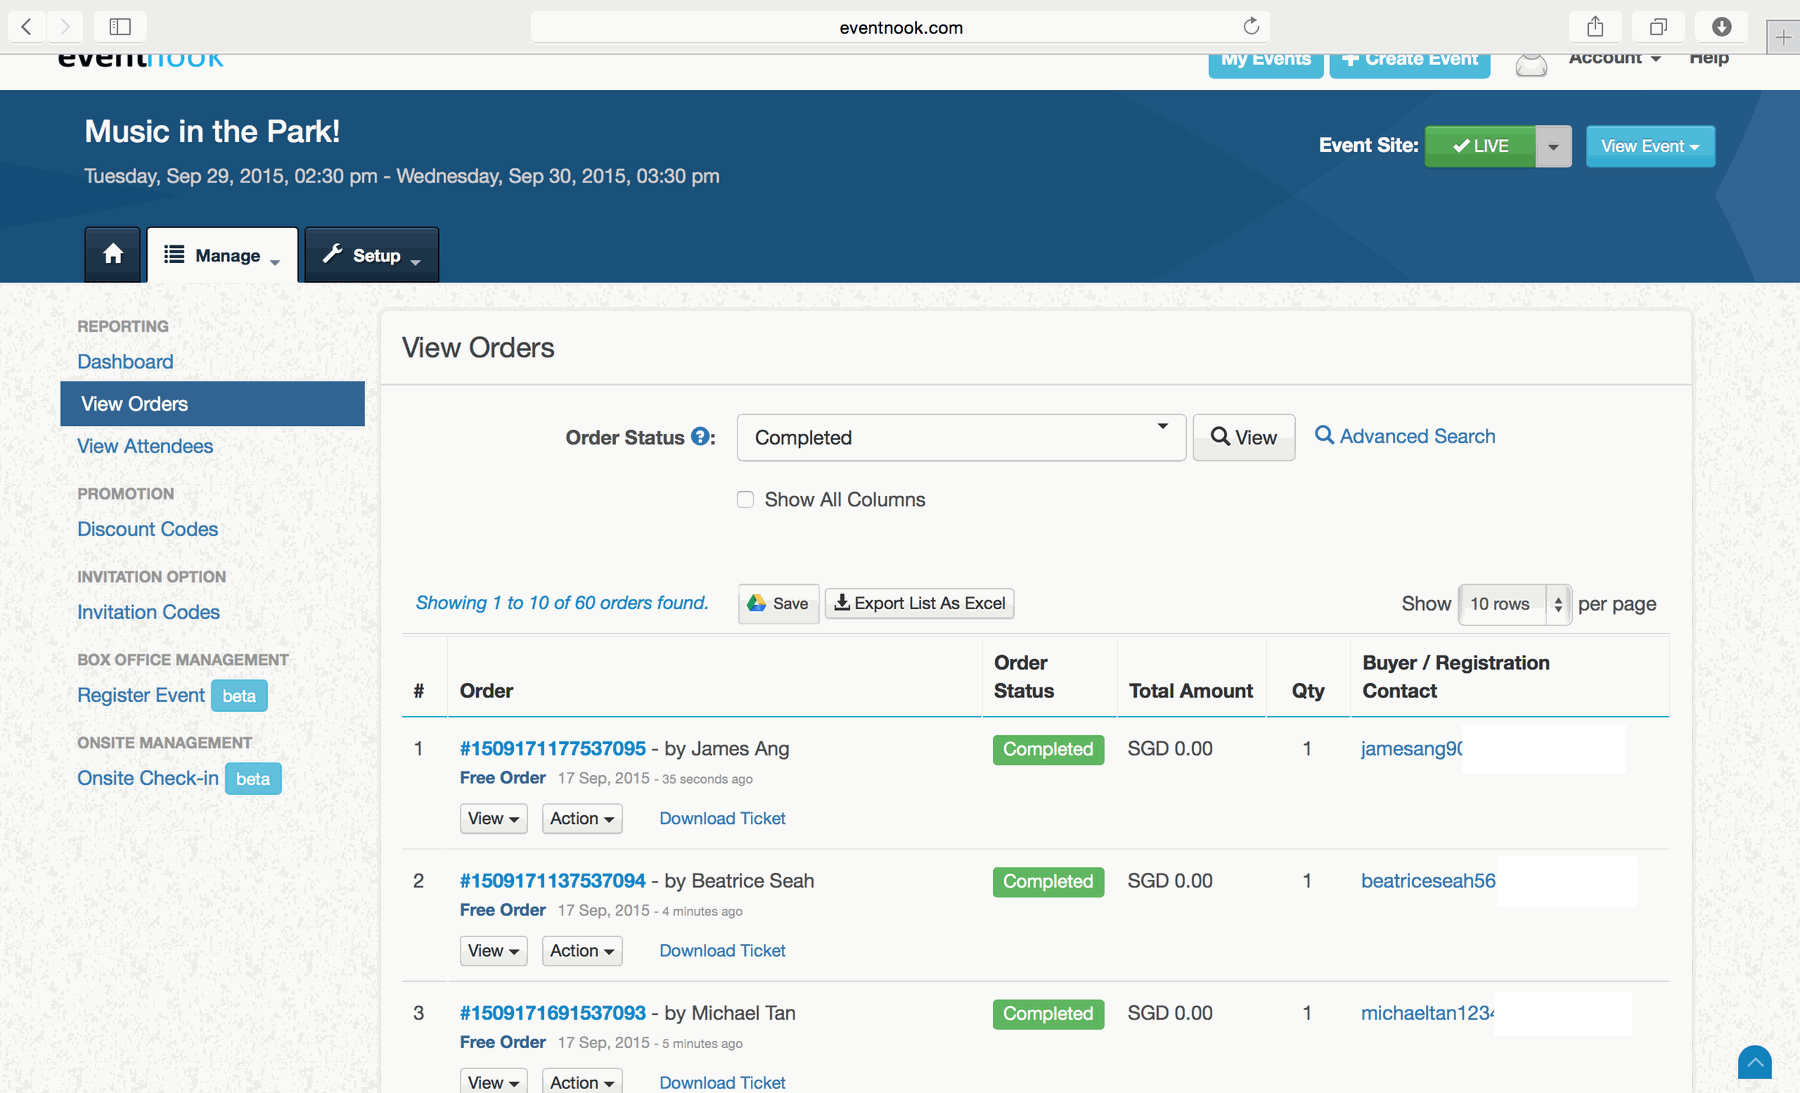Image resolution: width=1800 pixels, height=1093 pixels.
Task: Click the View search button
Action: pos(1244,437)
